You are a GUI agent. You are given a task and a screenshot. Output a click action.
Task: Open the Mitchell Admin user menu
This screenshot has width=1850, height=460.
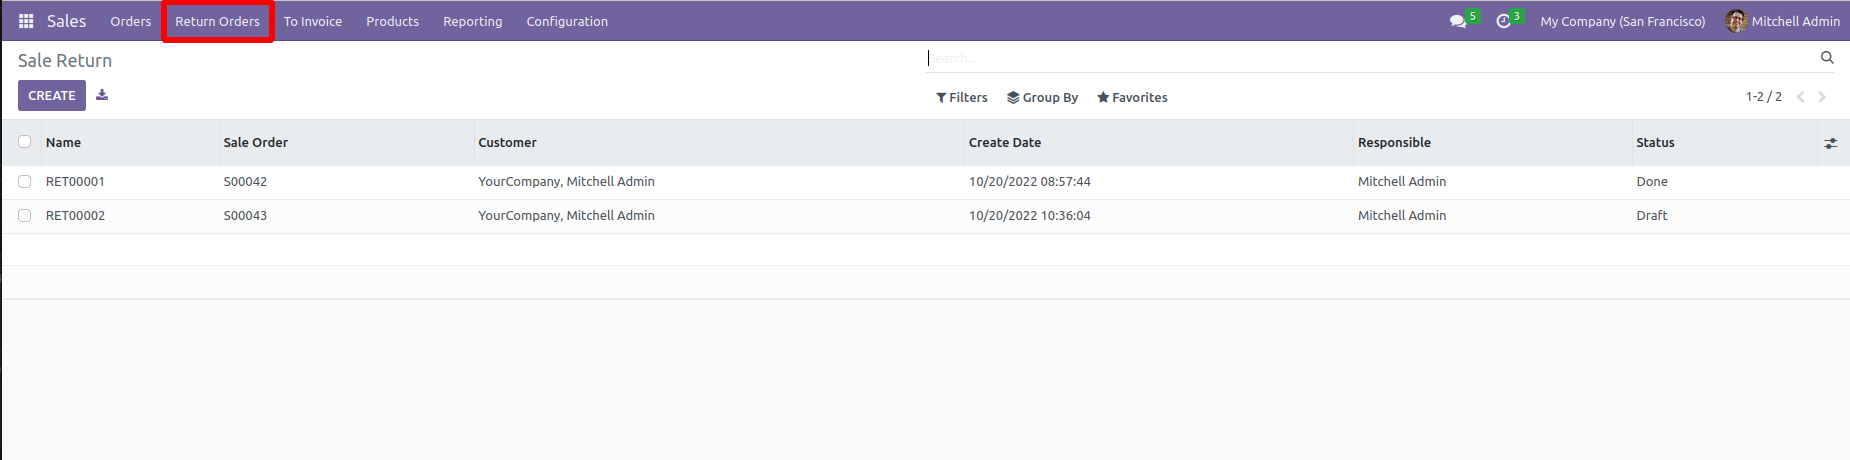pyautogui.click(x=1783, y=21)
